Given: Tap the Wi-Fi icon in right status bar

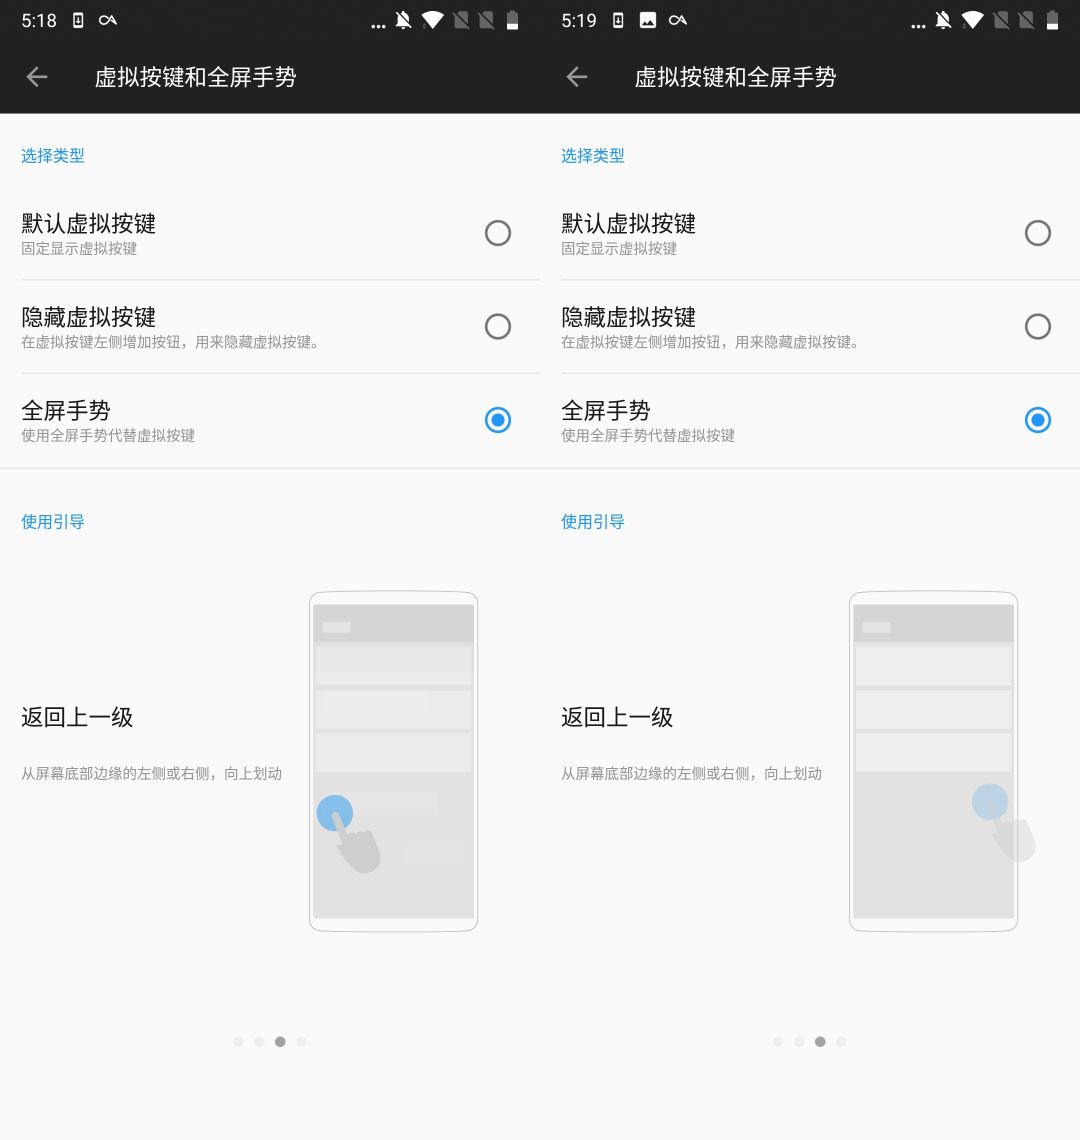Looking at the screenshot, I should coord(972,21).
